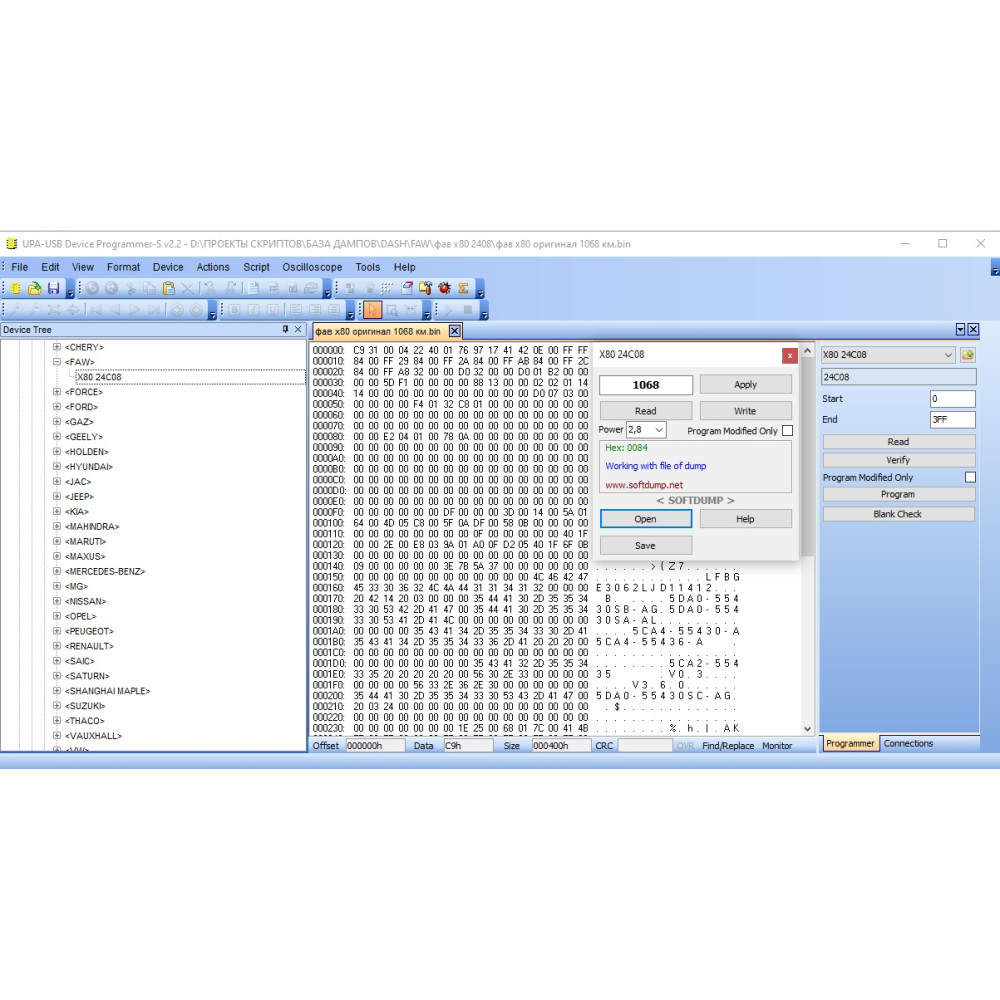Click the Delete X toolbar icon
The width and height of the screenshot is (1000, 1000).
(188, 288)
